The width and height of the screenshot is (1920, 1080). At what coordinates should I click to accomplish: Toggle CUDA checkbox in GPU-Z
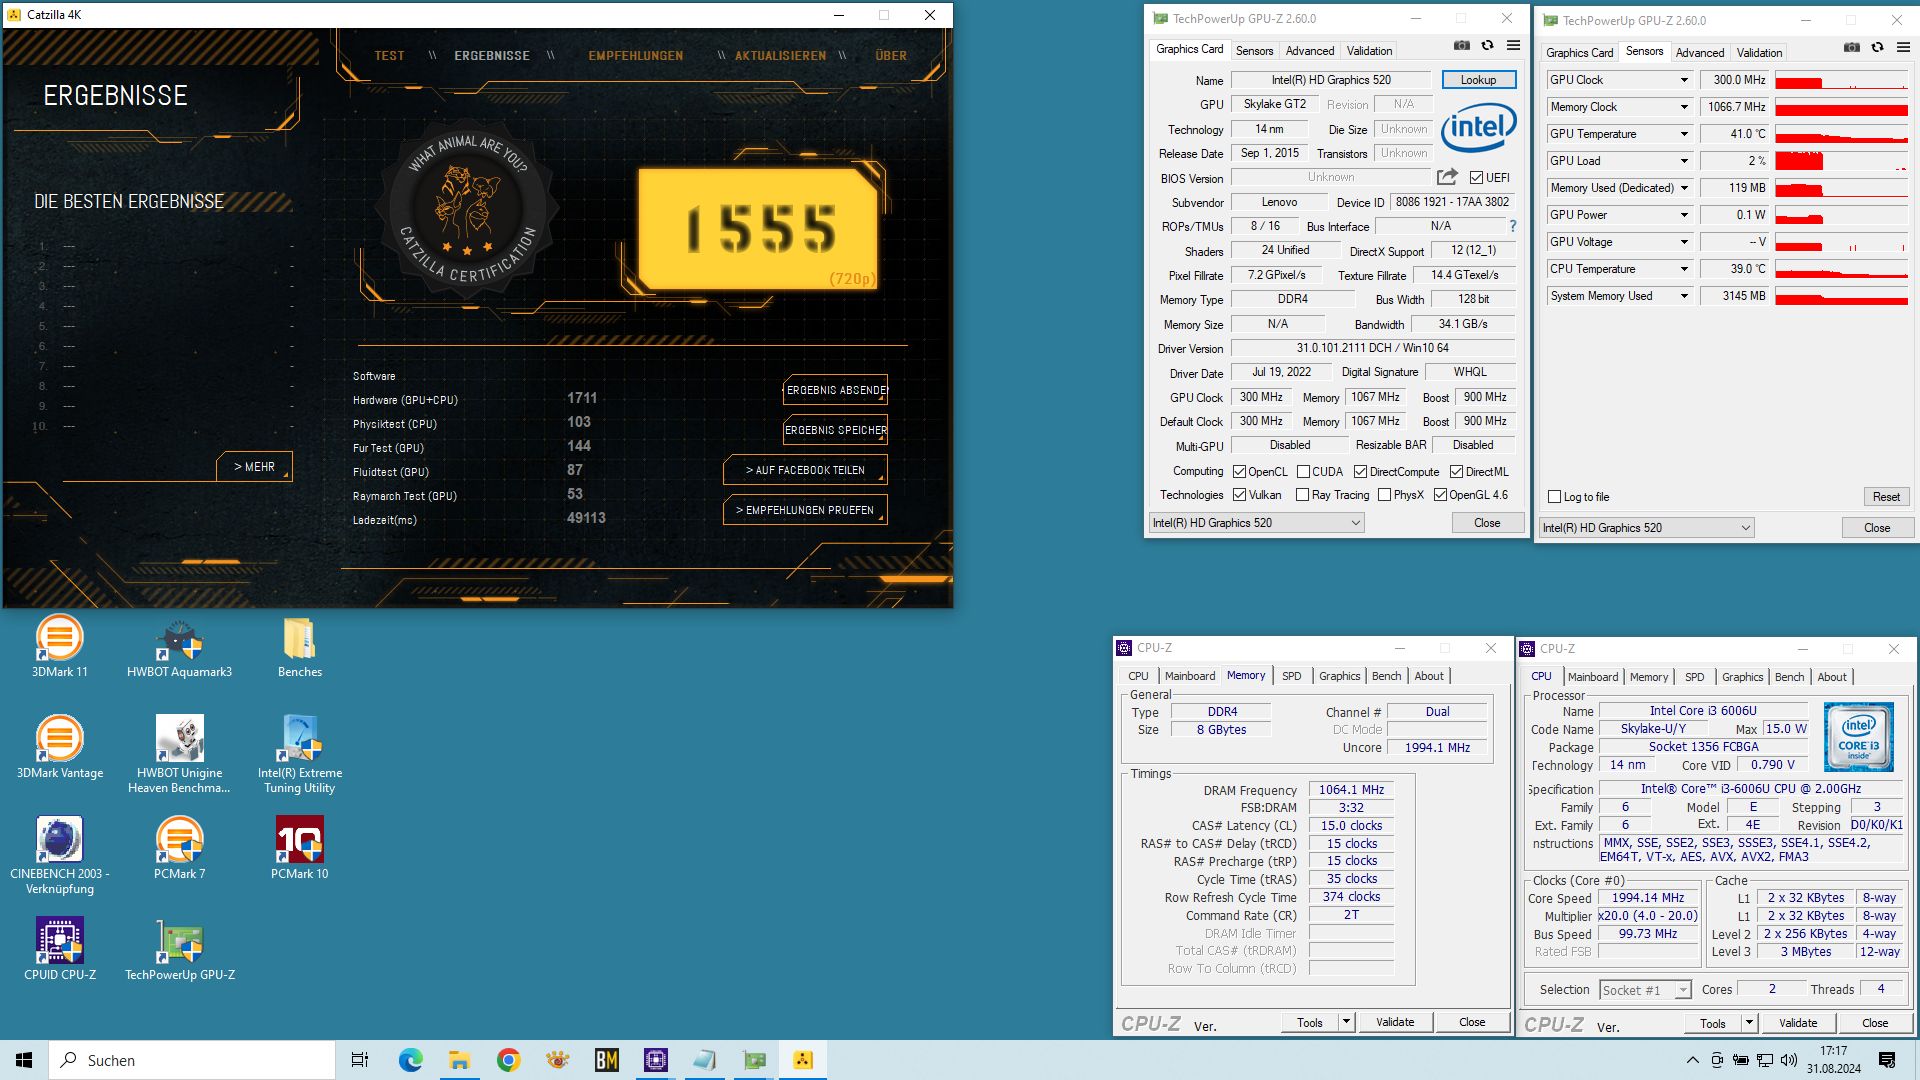click(x=1303, y=472)
